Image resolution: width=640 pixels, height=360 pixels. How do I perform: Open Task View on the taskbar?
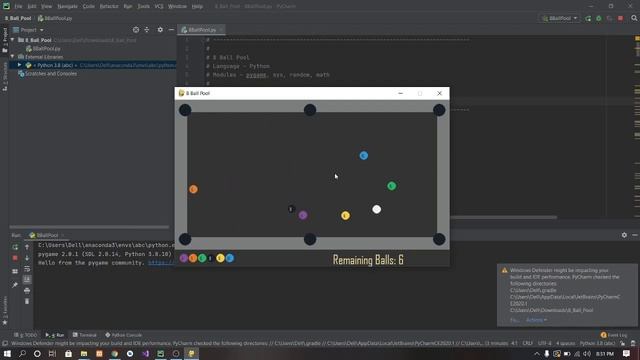pyautogui.click(x=52, y=353)
